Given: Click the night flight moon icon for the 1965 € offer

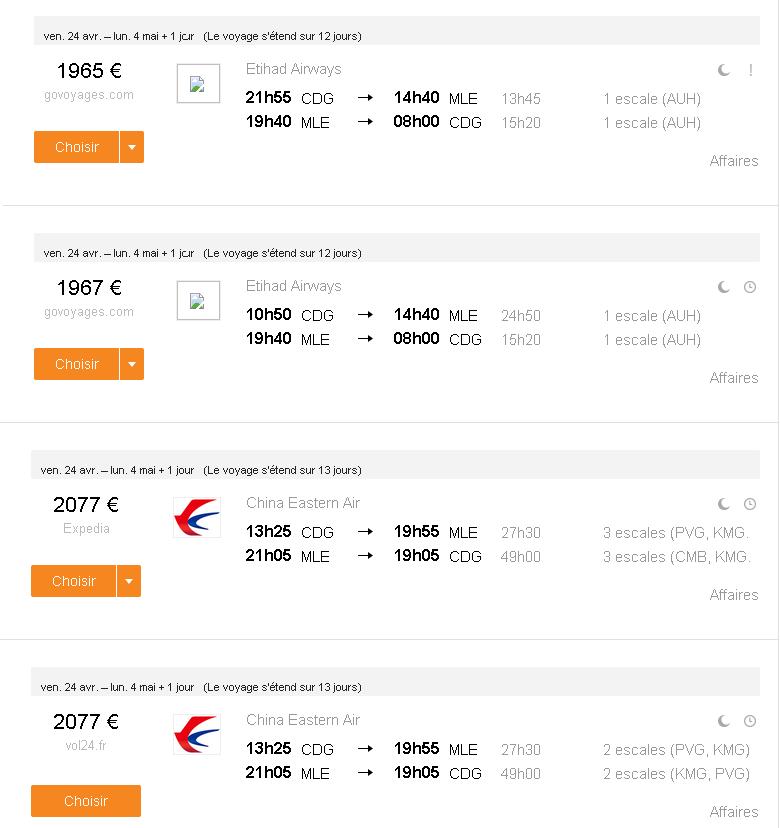Looking at the screenshot, I should coord(723,70).
